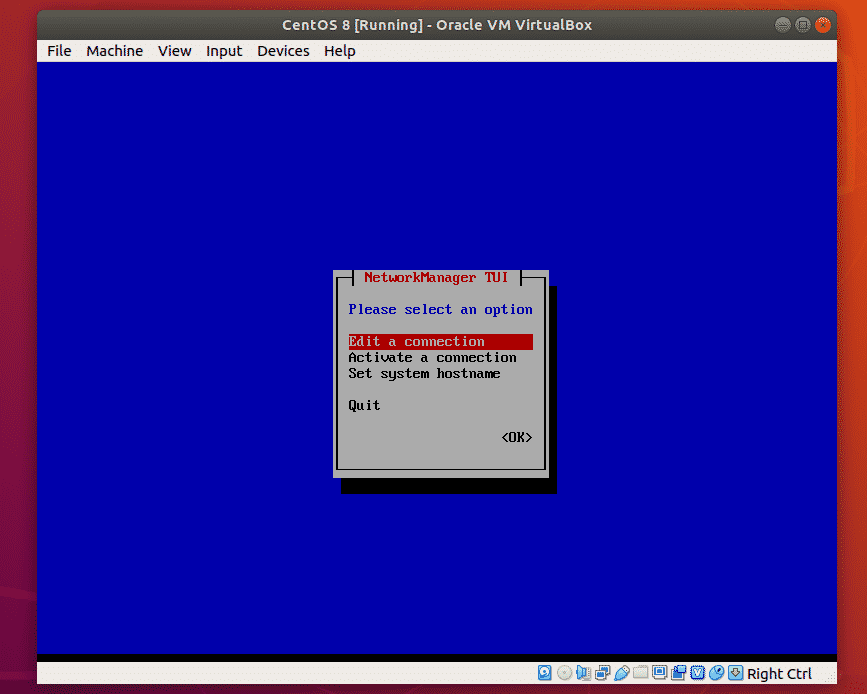Viewport: 867px width, 694px height.
Task: Open the Help menu
Action: pyautogui.click(x=340, y=51)
